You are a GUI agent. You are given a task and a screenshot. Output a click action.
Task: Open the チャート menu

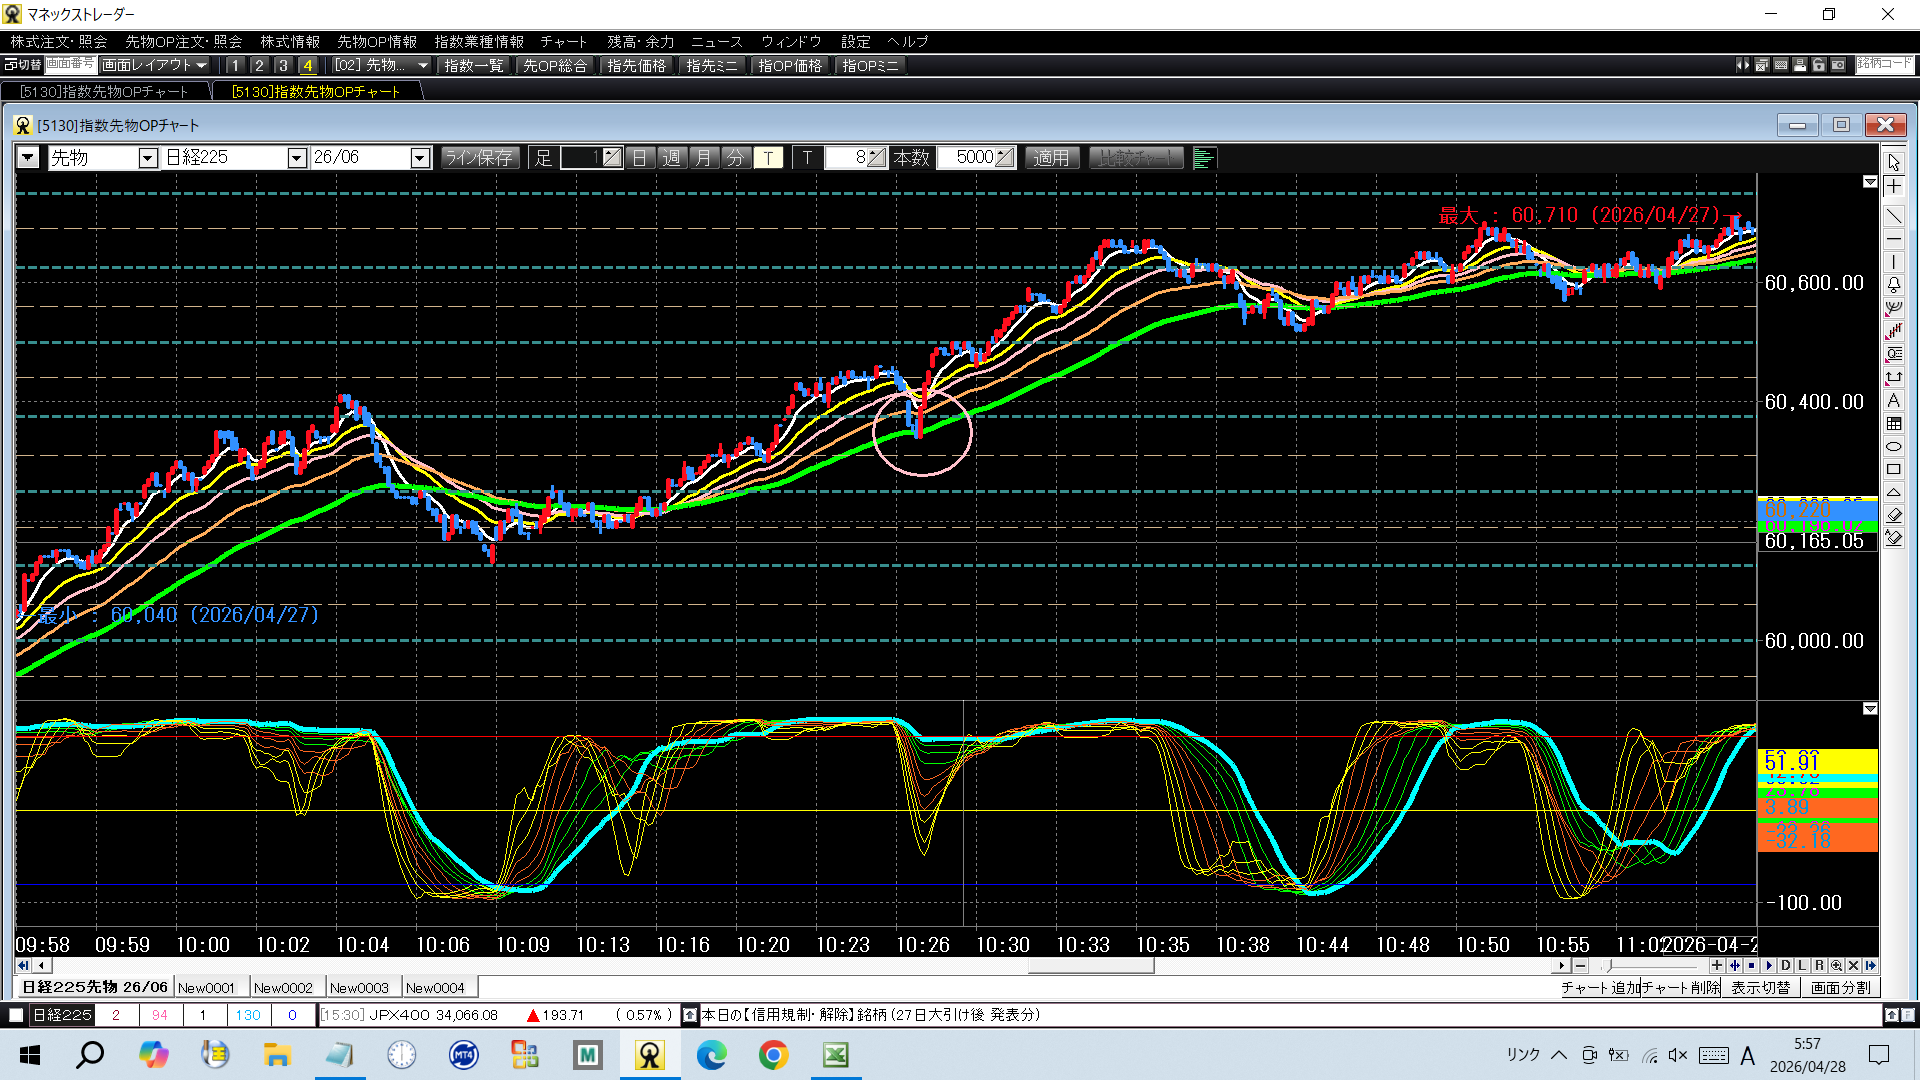pos(563,41)
